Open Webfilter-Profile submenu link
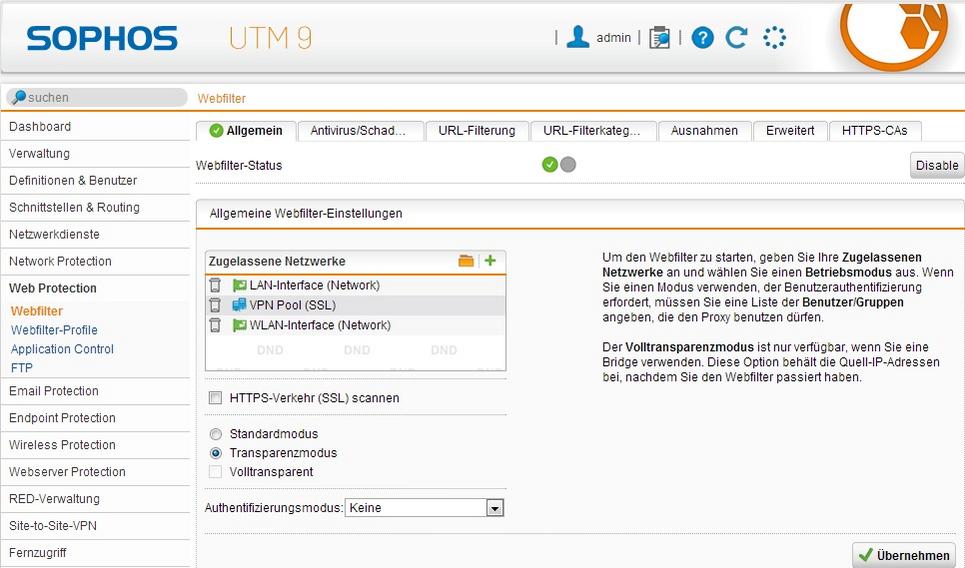Viewport: 965px width, 568px height. [x=54, y=330]
